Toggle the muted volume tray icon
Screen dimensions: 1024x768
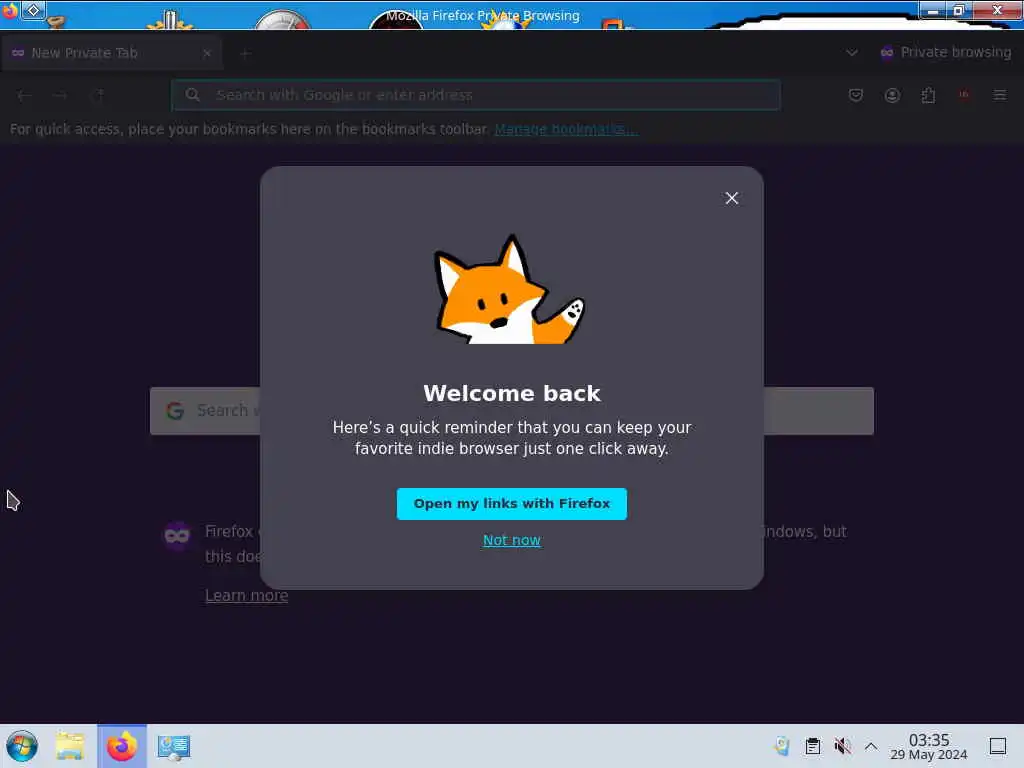coord(842,746)
